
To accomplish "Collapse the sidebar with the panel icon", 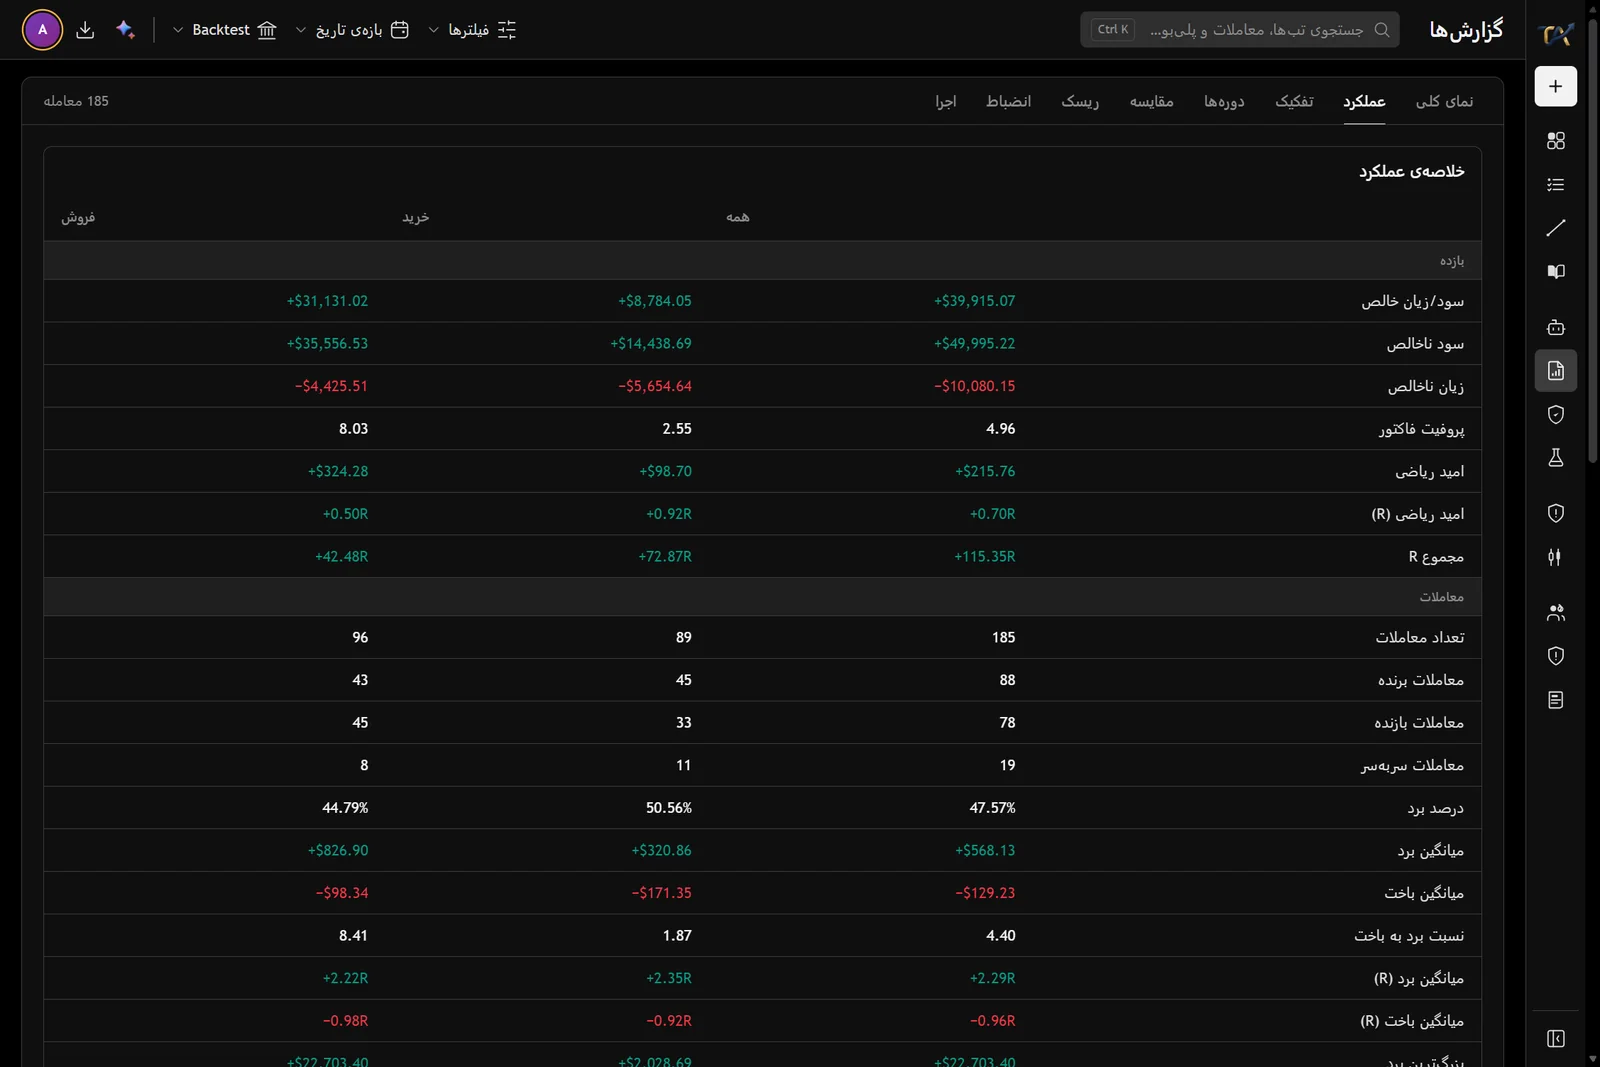I will tap(1555, 1039).
